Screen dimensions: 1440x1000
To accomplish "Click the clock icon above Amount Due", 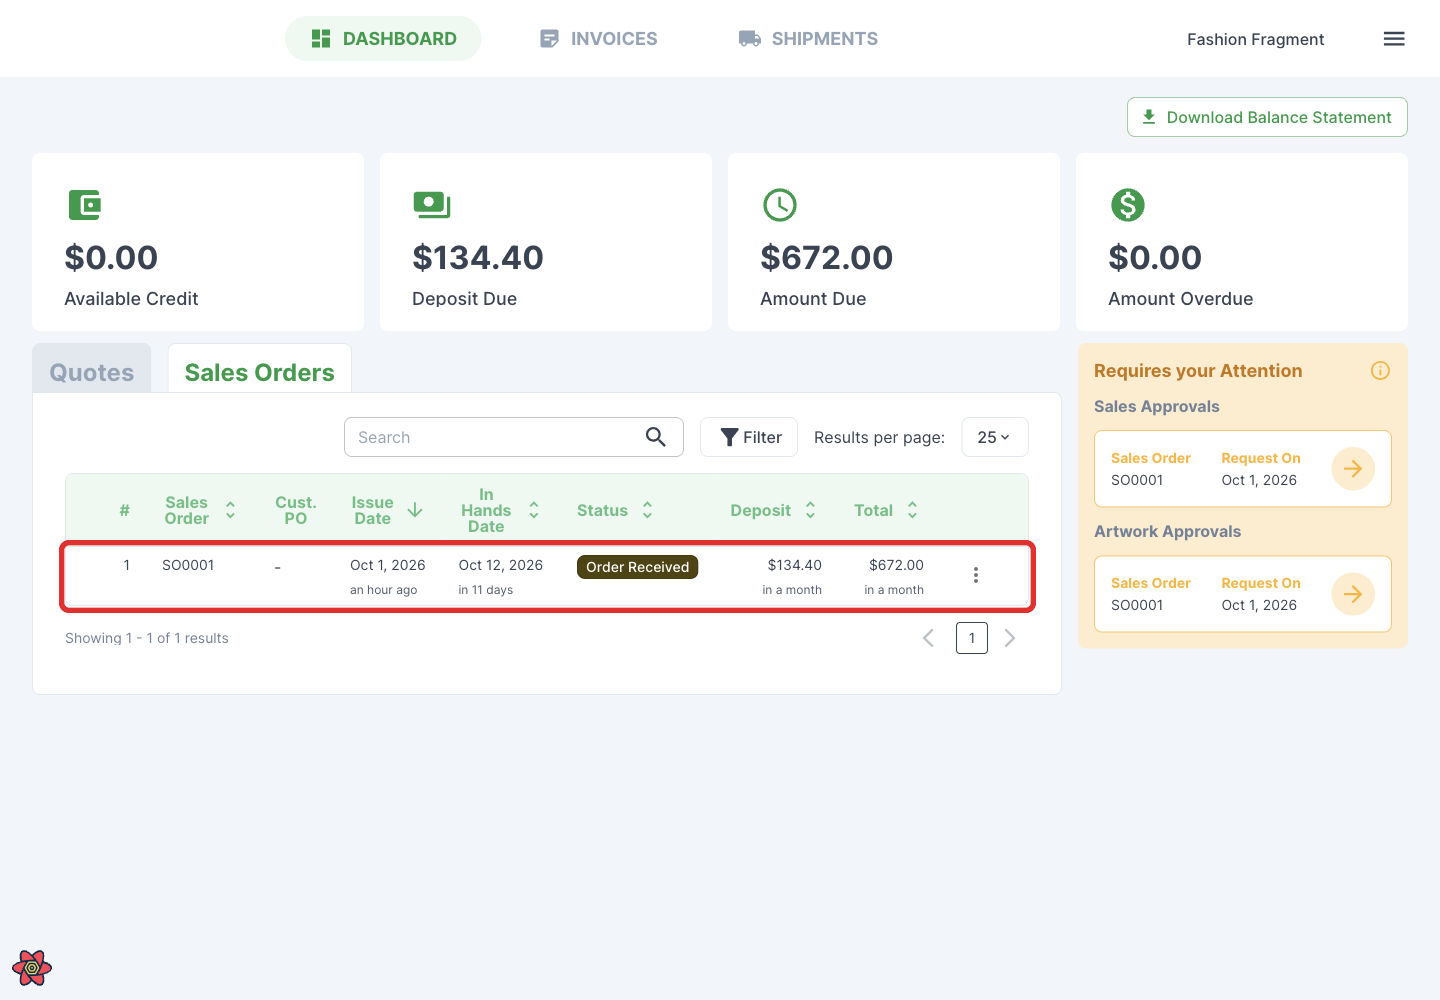I will 780,205.
